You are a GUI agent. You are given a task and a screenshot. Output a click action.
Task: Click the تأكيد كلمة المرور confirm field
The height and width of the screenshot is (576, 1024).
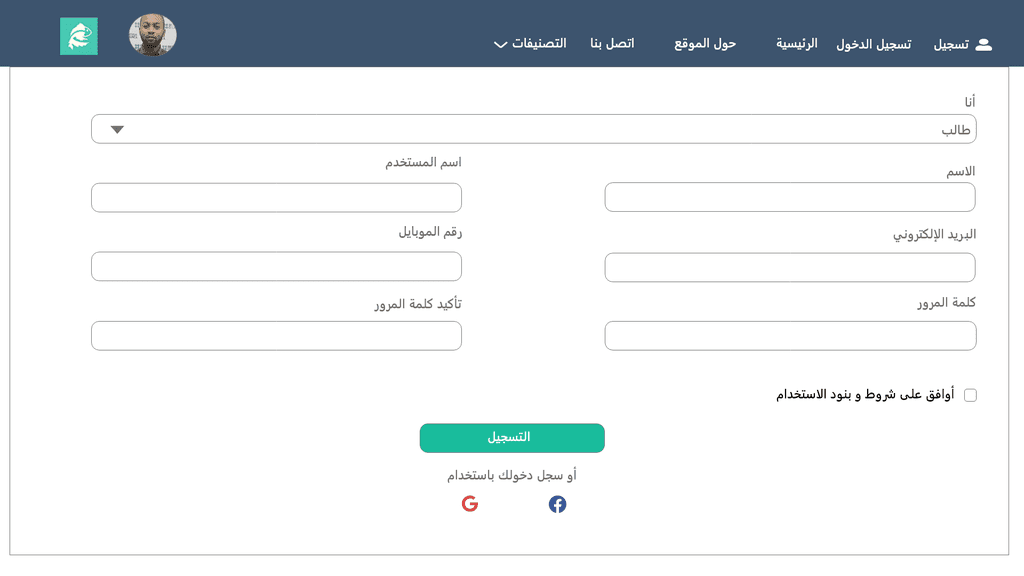pos(276,336)
